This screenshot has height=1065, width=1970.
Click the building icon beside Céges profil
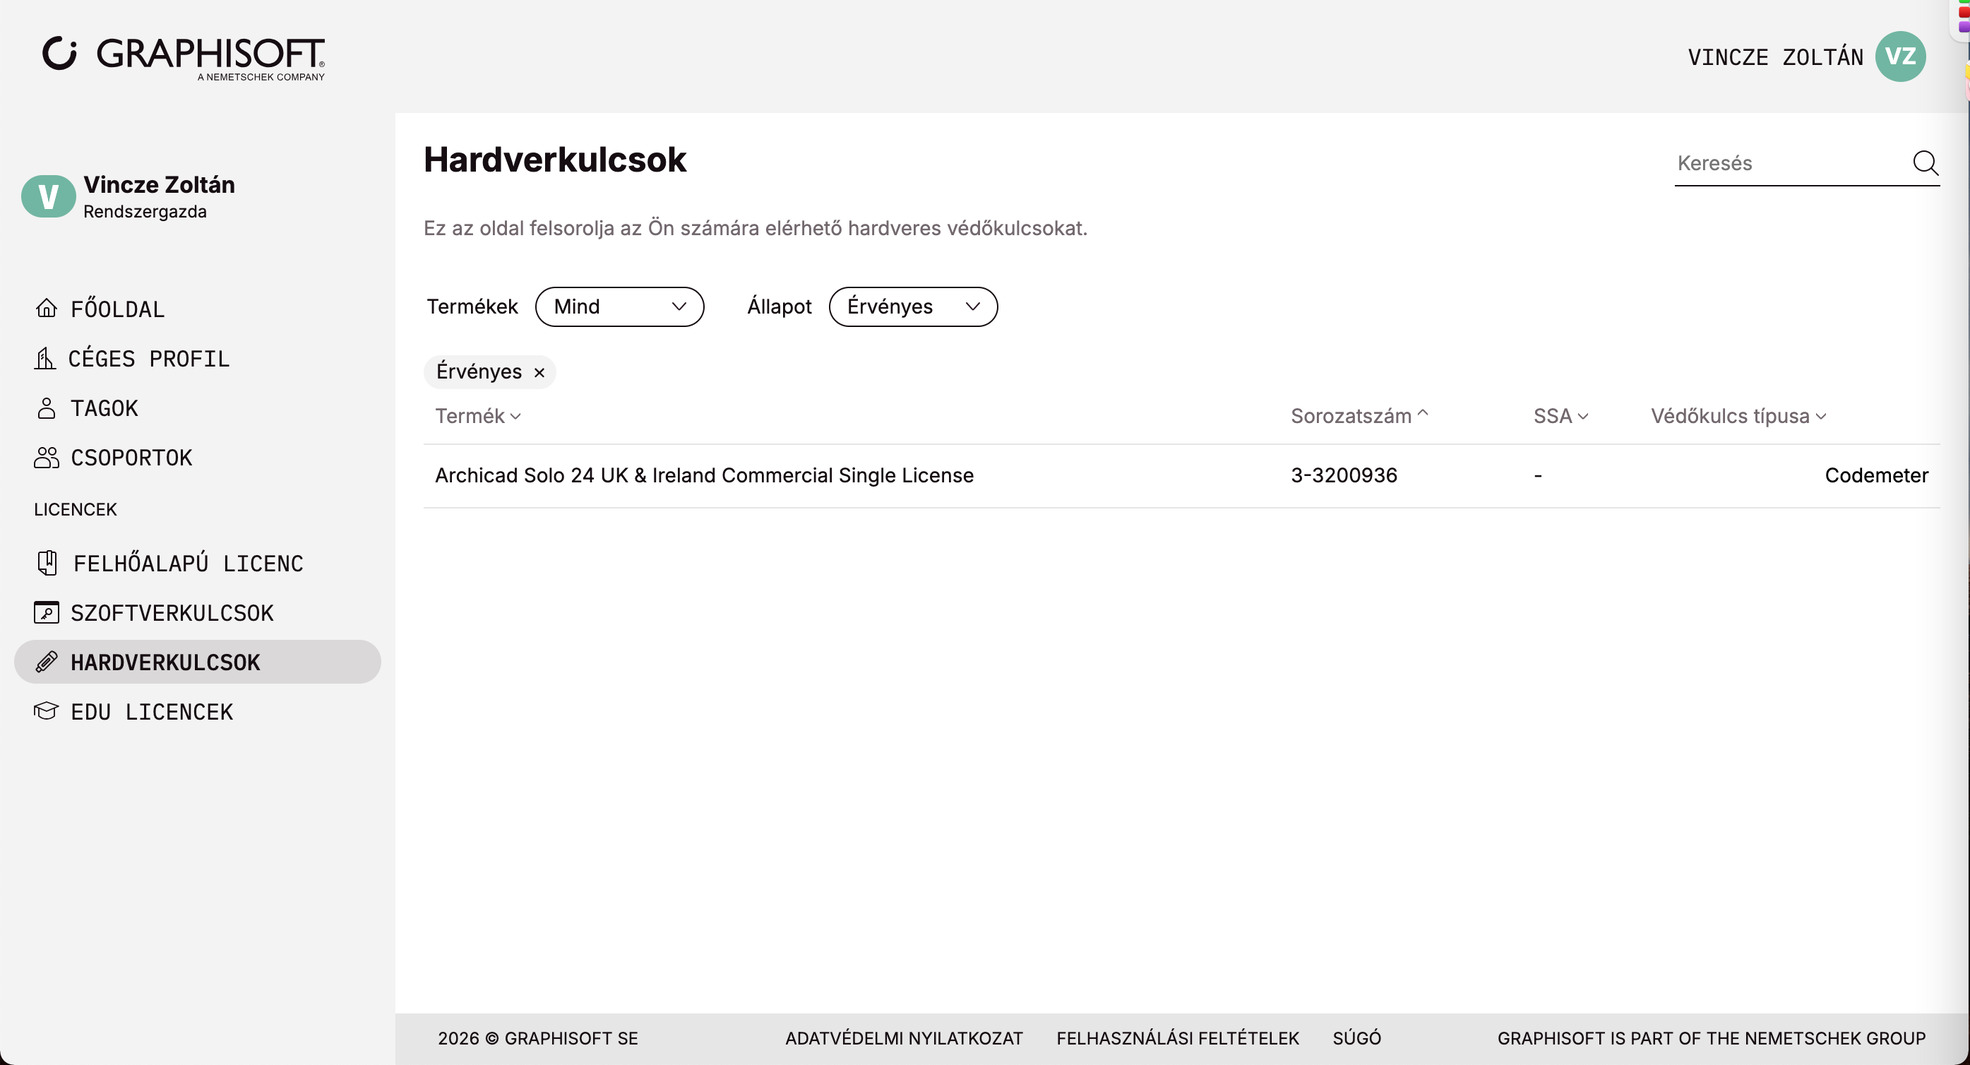(45, 358)
